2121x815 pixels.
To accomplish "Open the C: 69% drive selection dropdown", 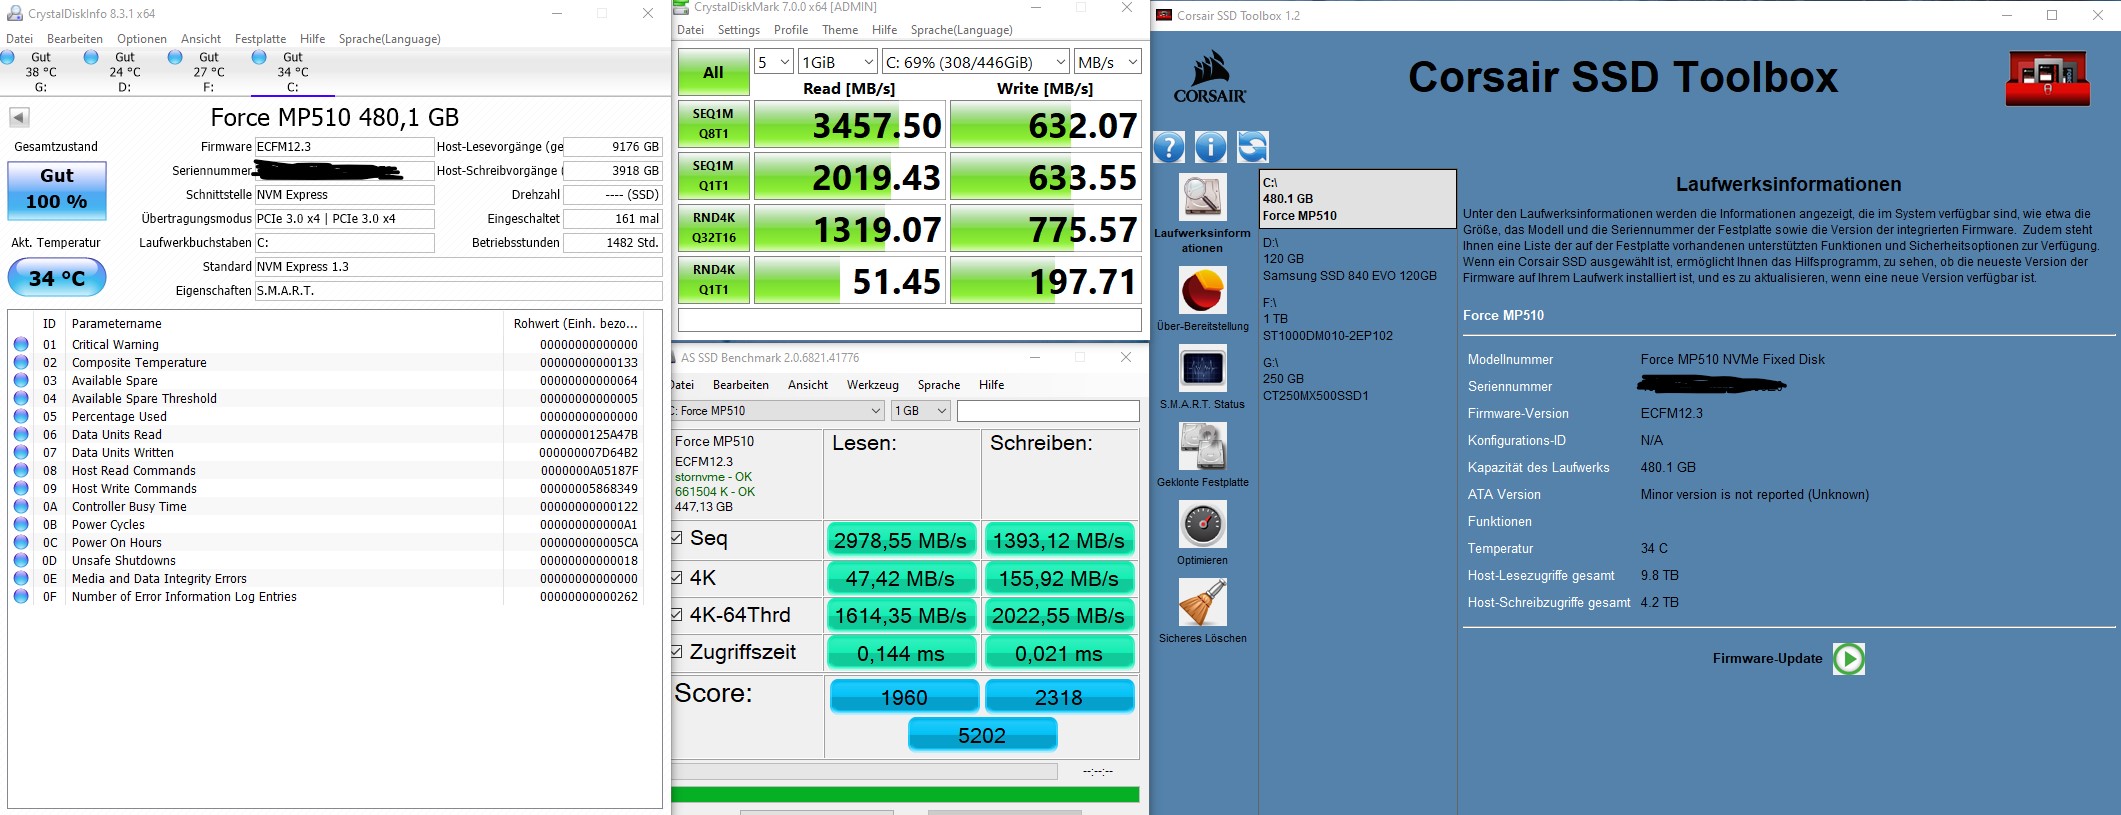I will (976, 62).
